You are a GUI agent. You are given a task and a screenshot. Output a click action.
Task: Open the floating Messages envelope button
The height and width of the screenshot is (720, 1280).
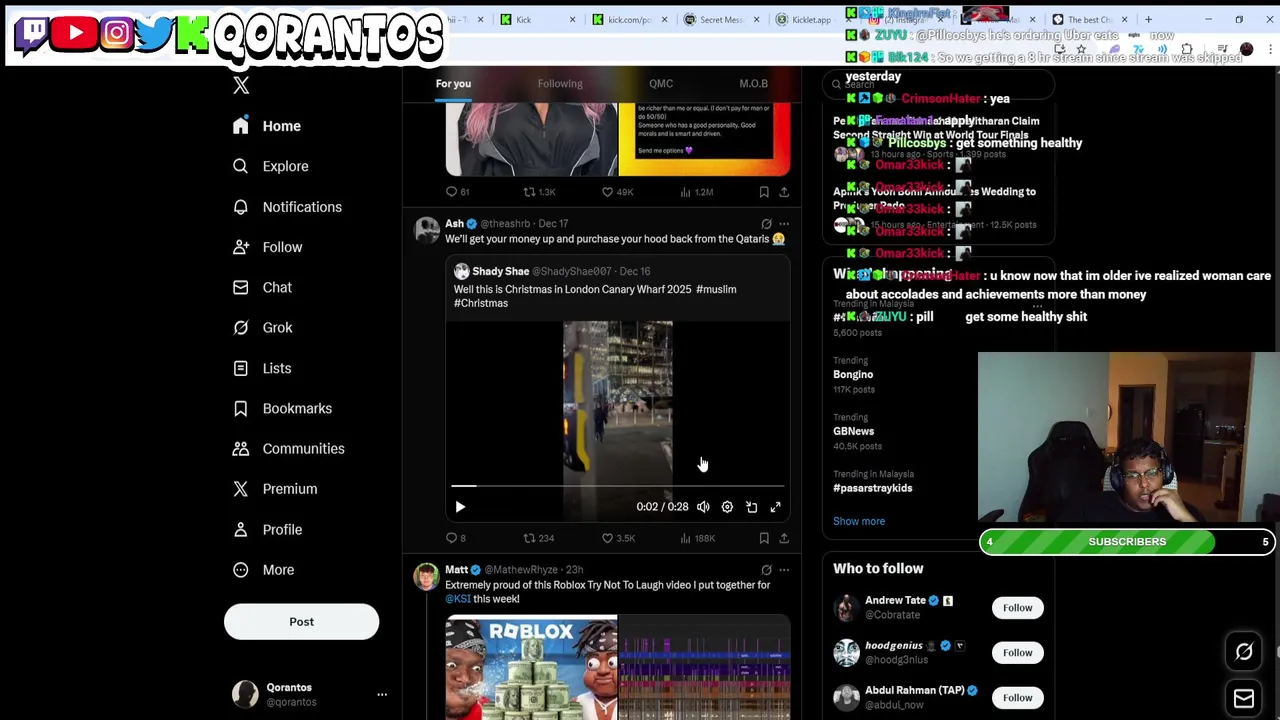pos(1244,699)
